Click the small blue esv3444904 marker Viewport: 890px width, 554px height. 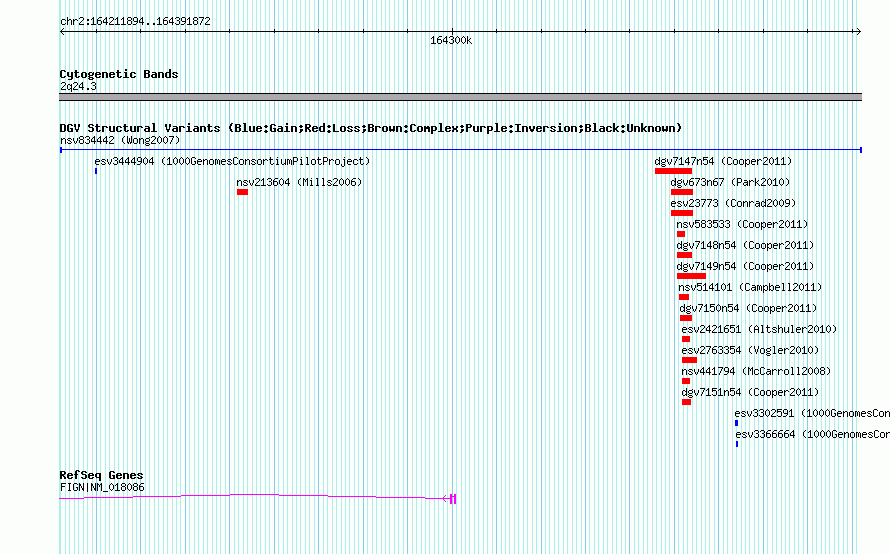point(96,171)
